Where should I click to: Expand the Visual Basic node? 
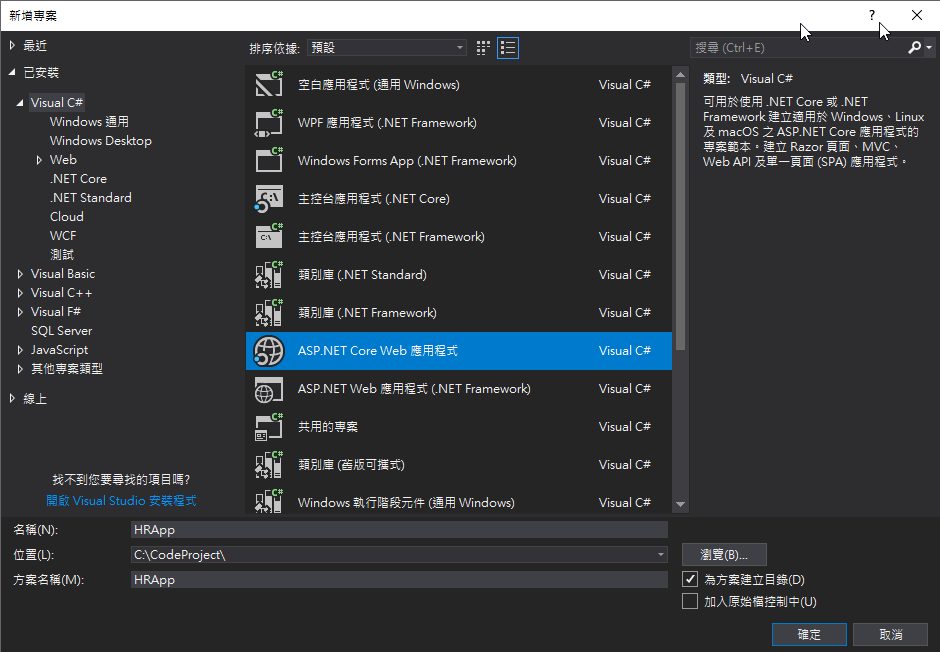20,274
